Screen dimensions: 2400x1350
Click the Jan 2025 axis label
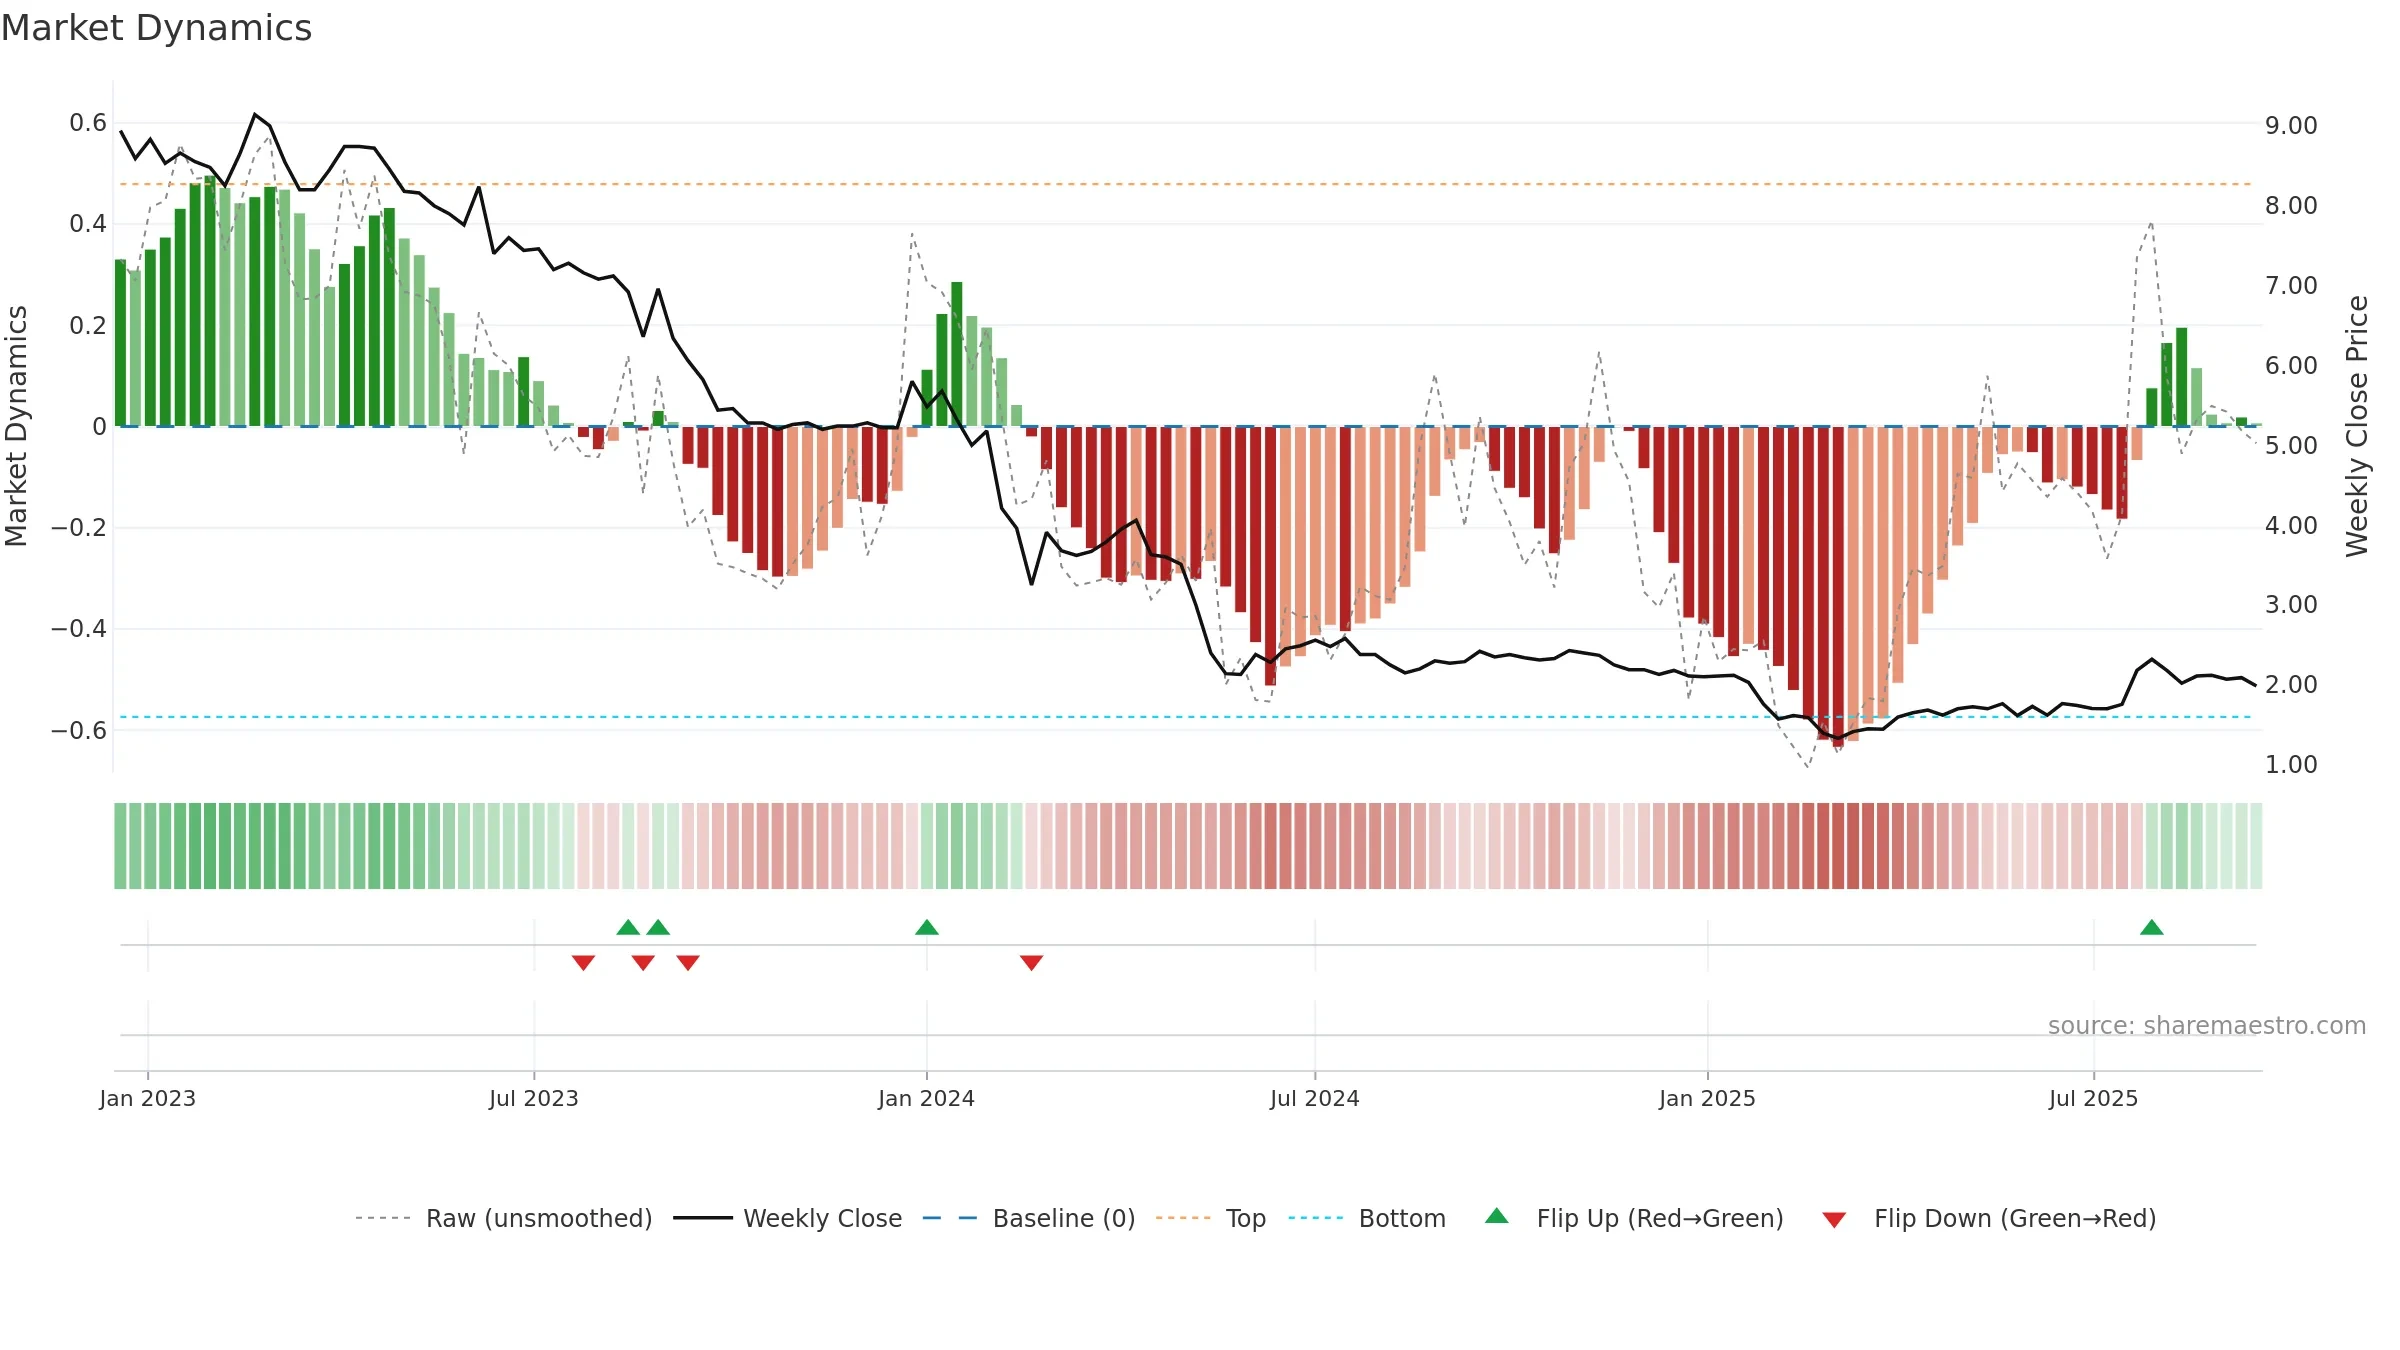[x=1708, y=1098]
